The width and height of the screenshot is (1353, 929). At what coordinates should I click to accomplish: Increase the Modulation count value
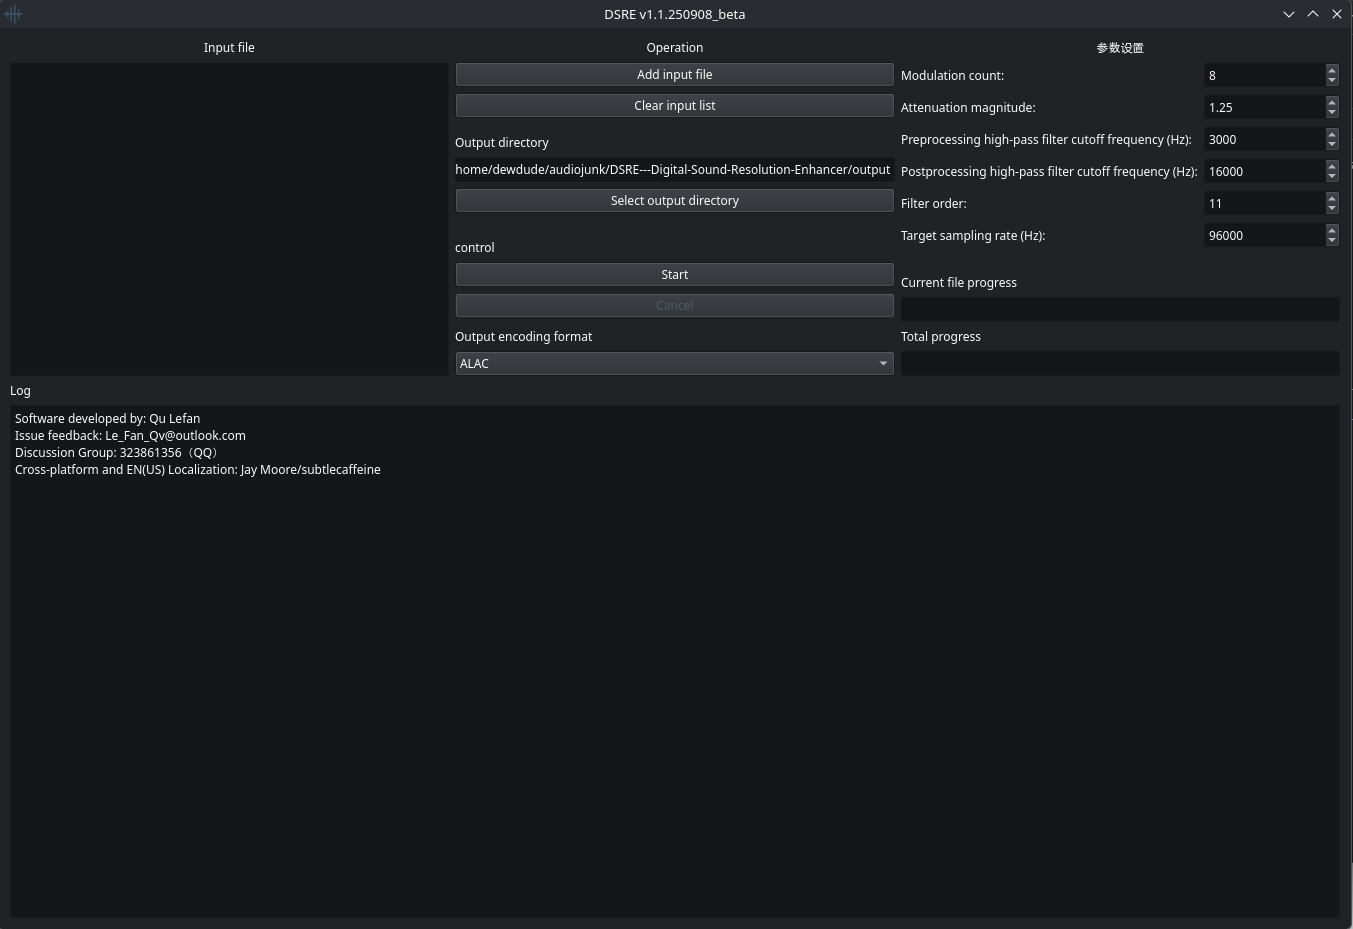pos(1331,70)
